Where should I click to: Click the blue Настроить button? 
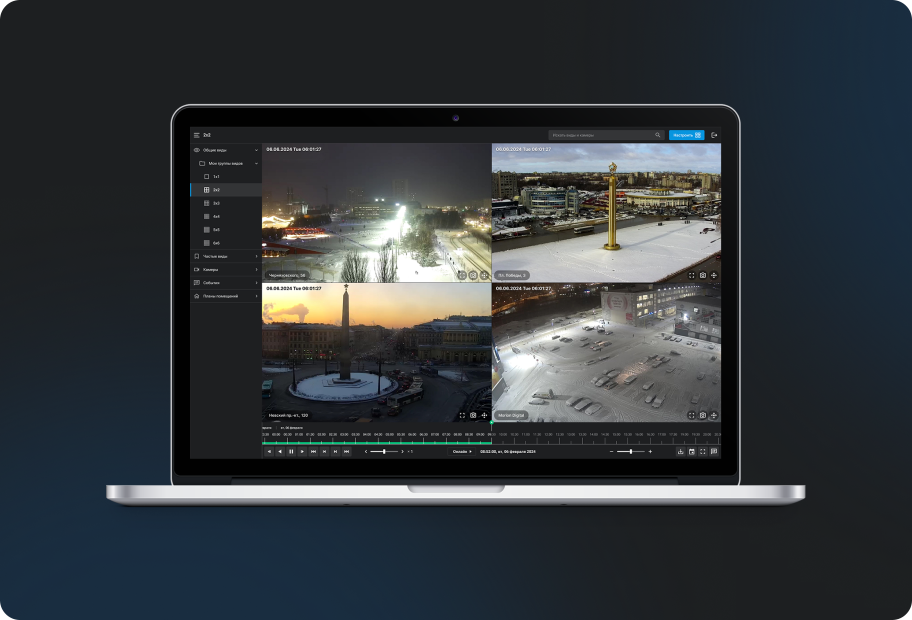pos(686,135)
